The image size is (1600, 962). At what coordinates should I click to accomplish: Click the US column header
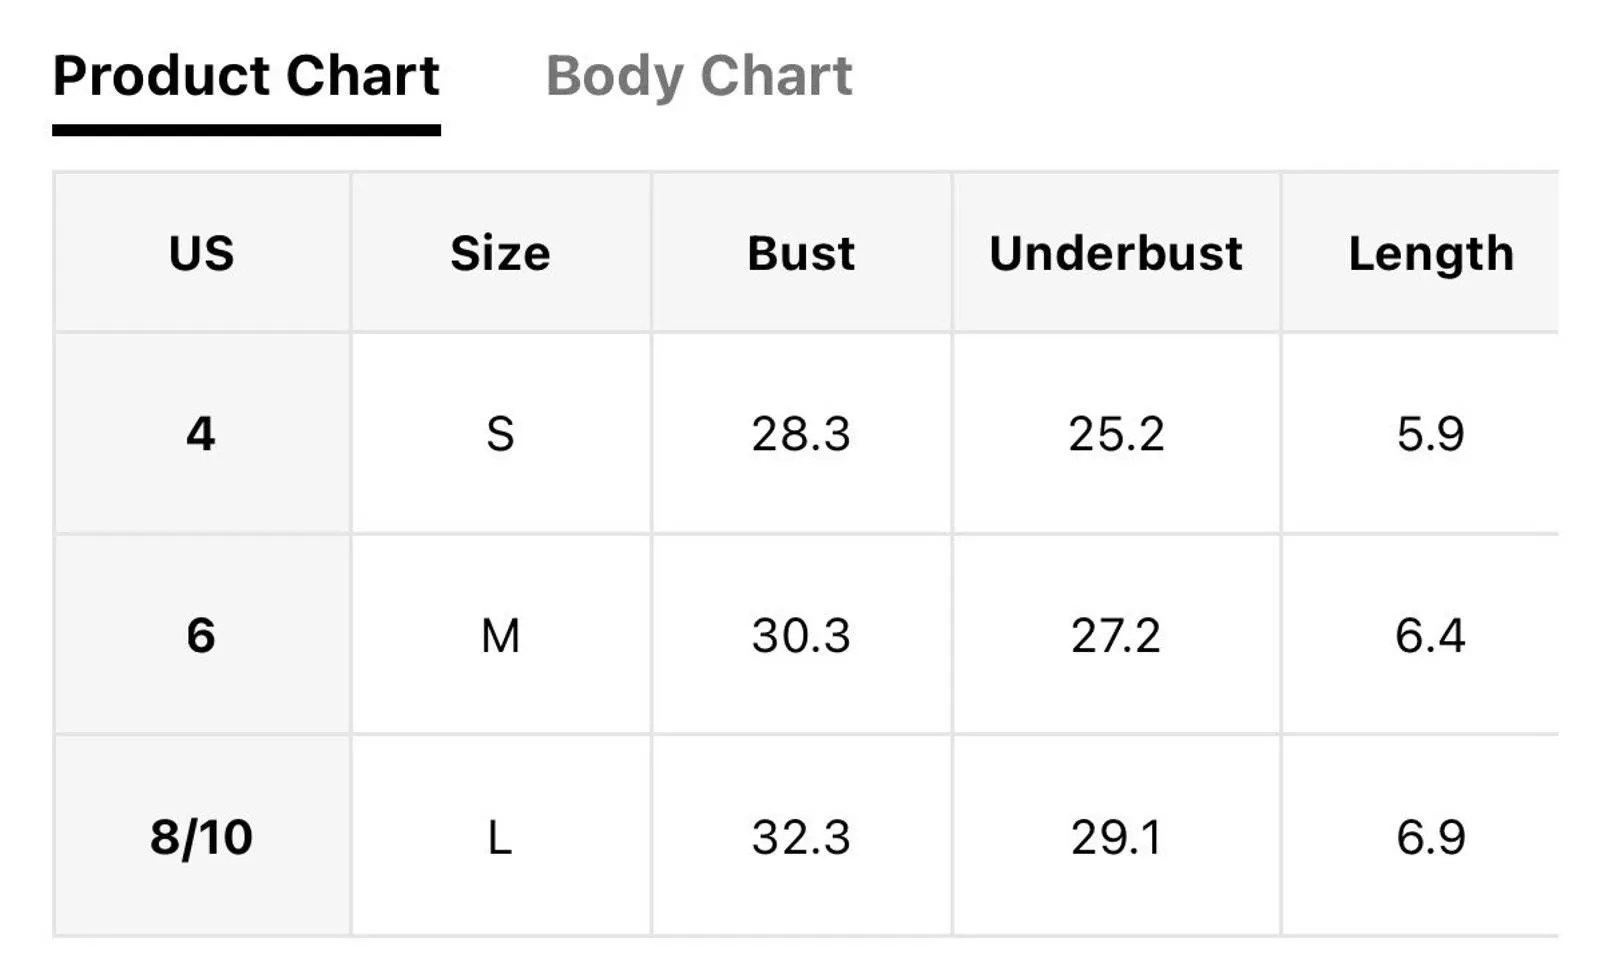coord(202,253)
